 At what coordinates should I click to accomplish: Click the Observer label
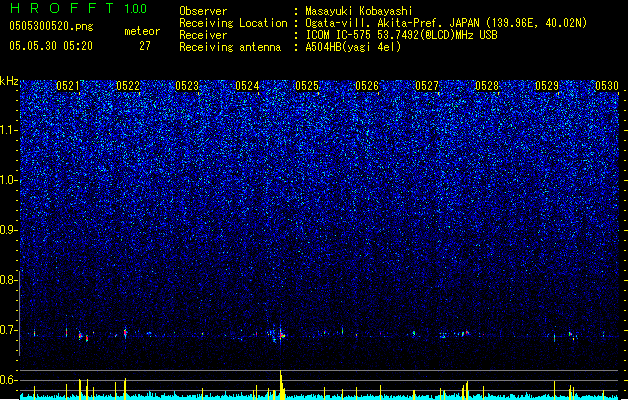pyautogui.click(x=203, y=11)
